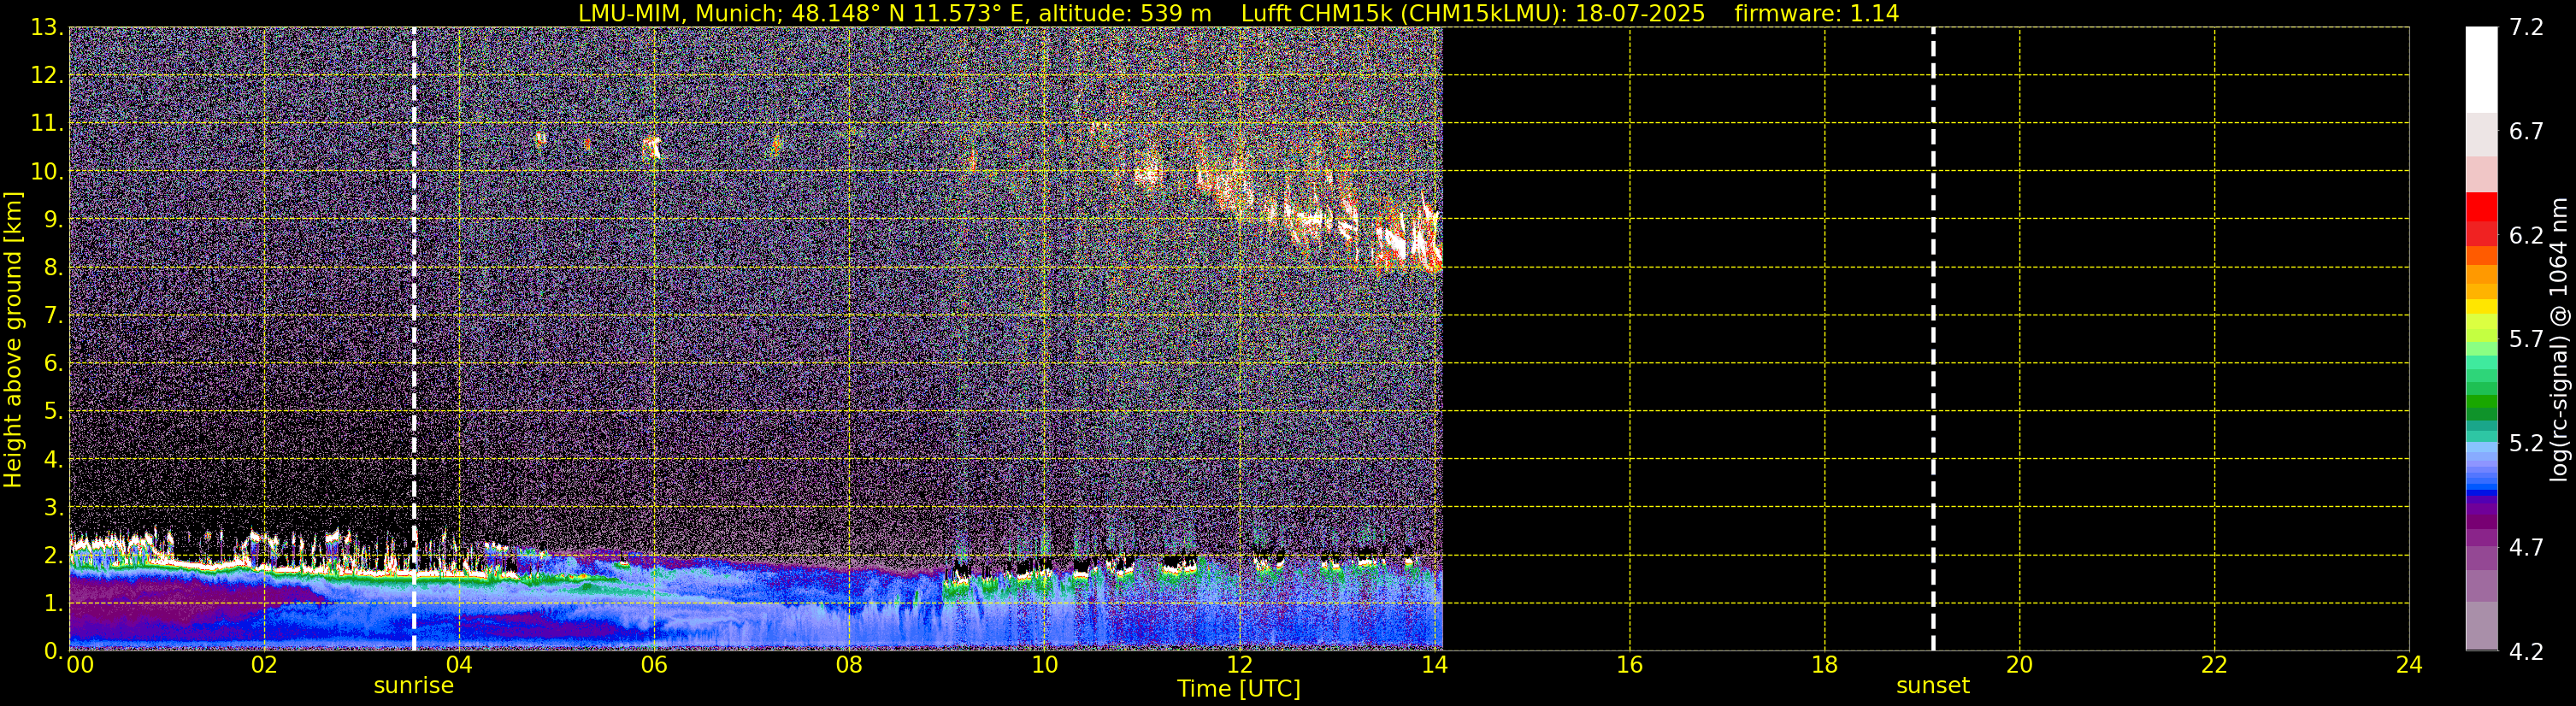
Task: Click the x-axis tick label '22'
Action: click(2215, 665)
